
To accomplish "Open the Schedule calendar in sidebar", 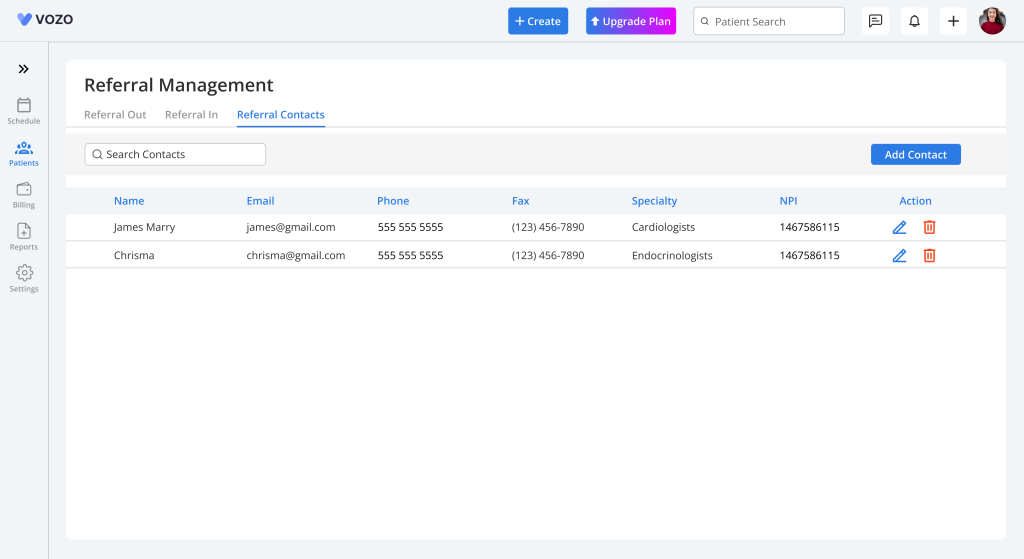I will 24,110.
